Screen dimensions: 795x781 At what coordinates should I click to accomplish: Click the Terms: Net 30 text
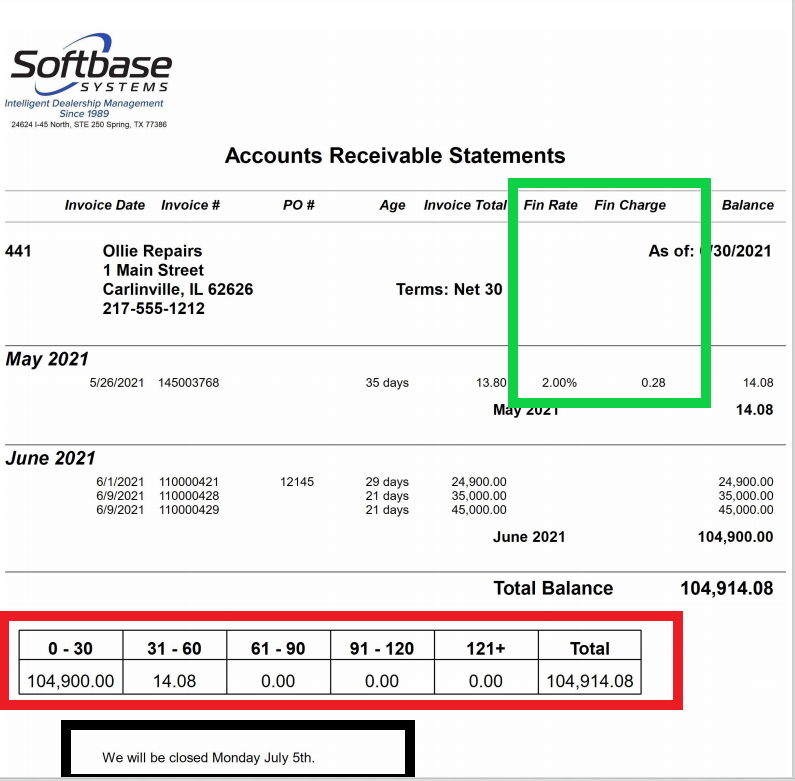tap(449, 290)
